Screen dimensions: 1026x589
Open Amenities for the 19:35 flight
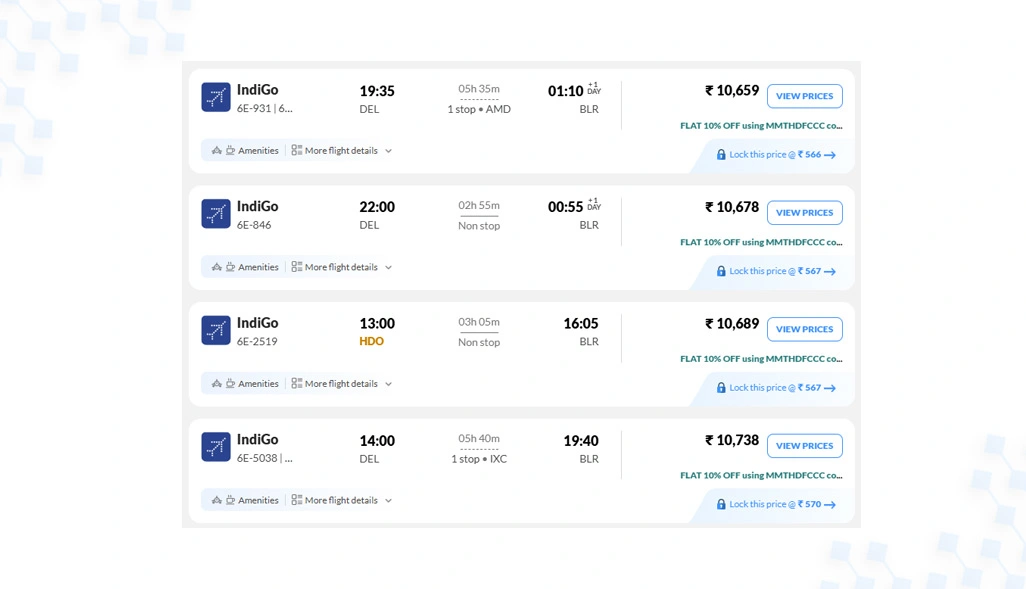coord(245,151)
